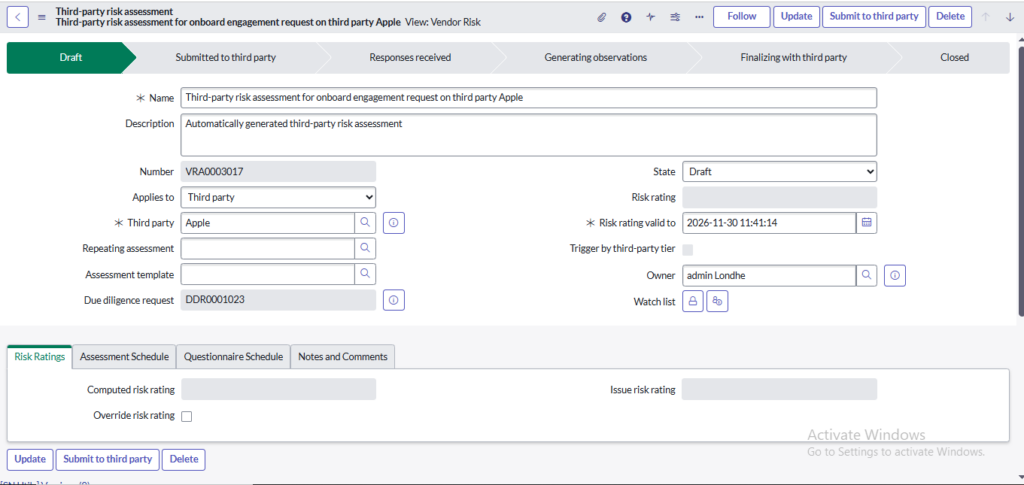1024x485 pixels.
Task: Click the personalize form settings icon
Action: [x=675, y=17]
